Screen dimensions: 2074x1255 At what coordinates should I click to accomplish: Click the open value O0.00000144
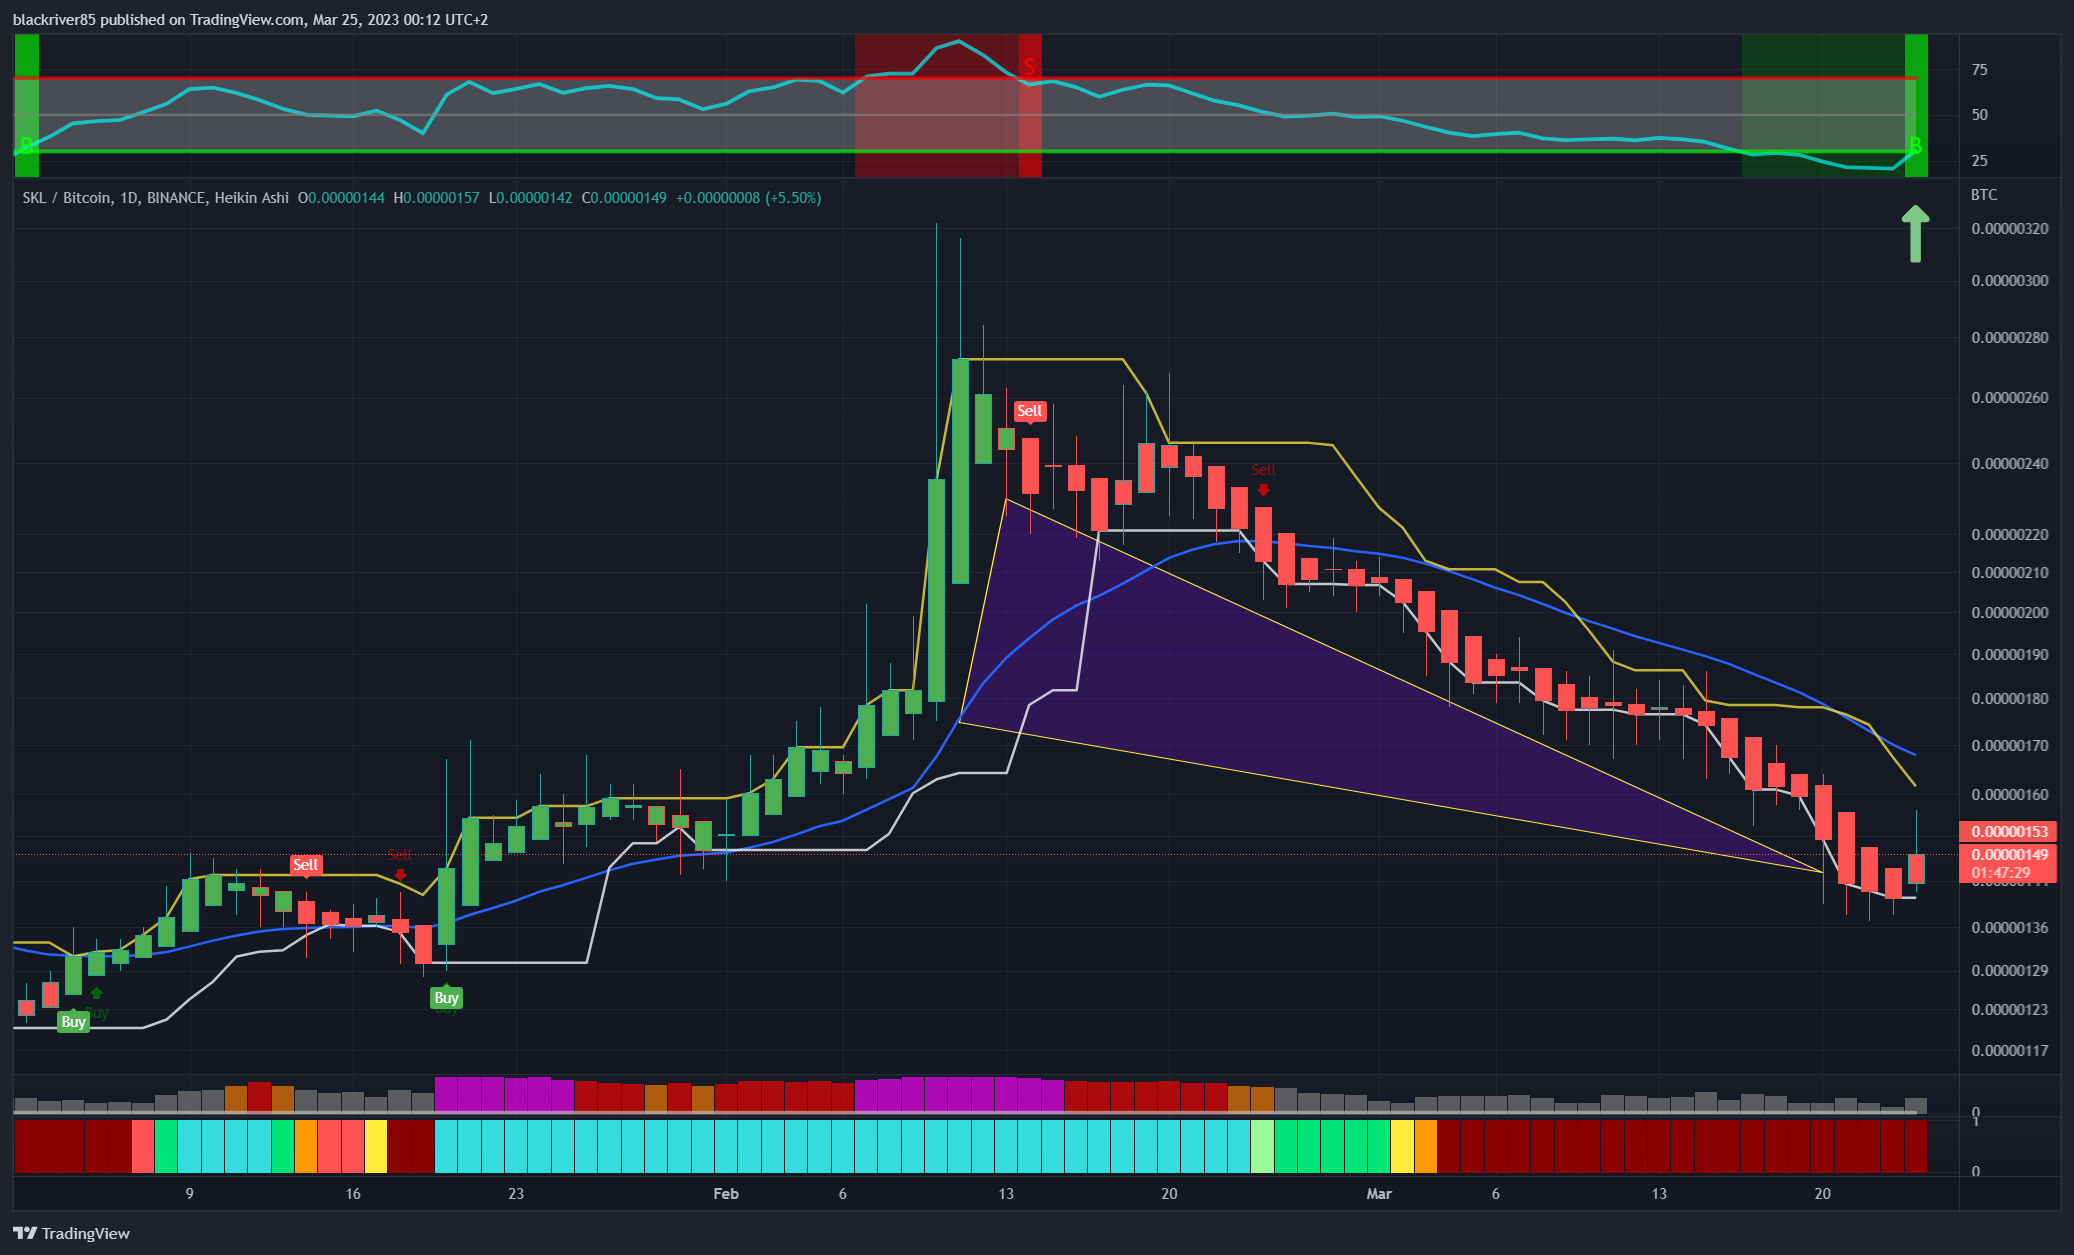coord(341,198)
